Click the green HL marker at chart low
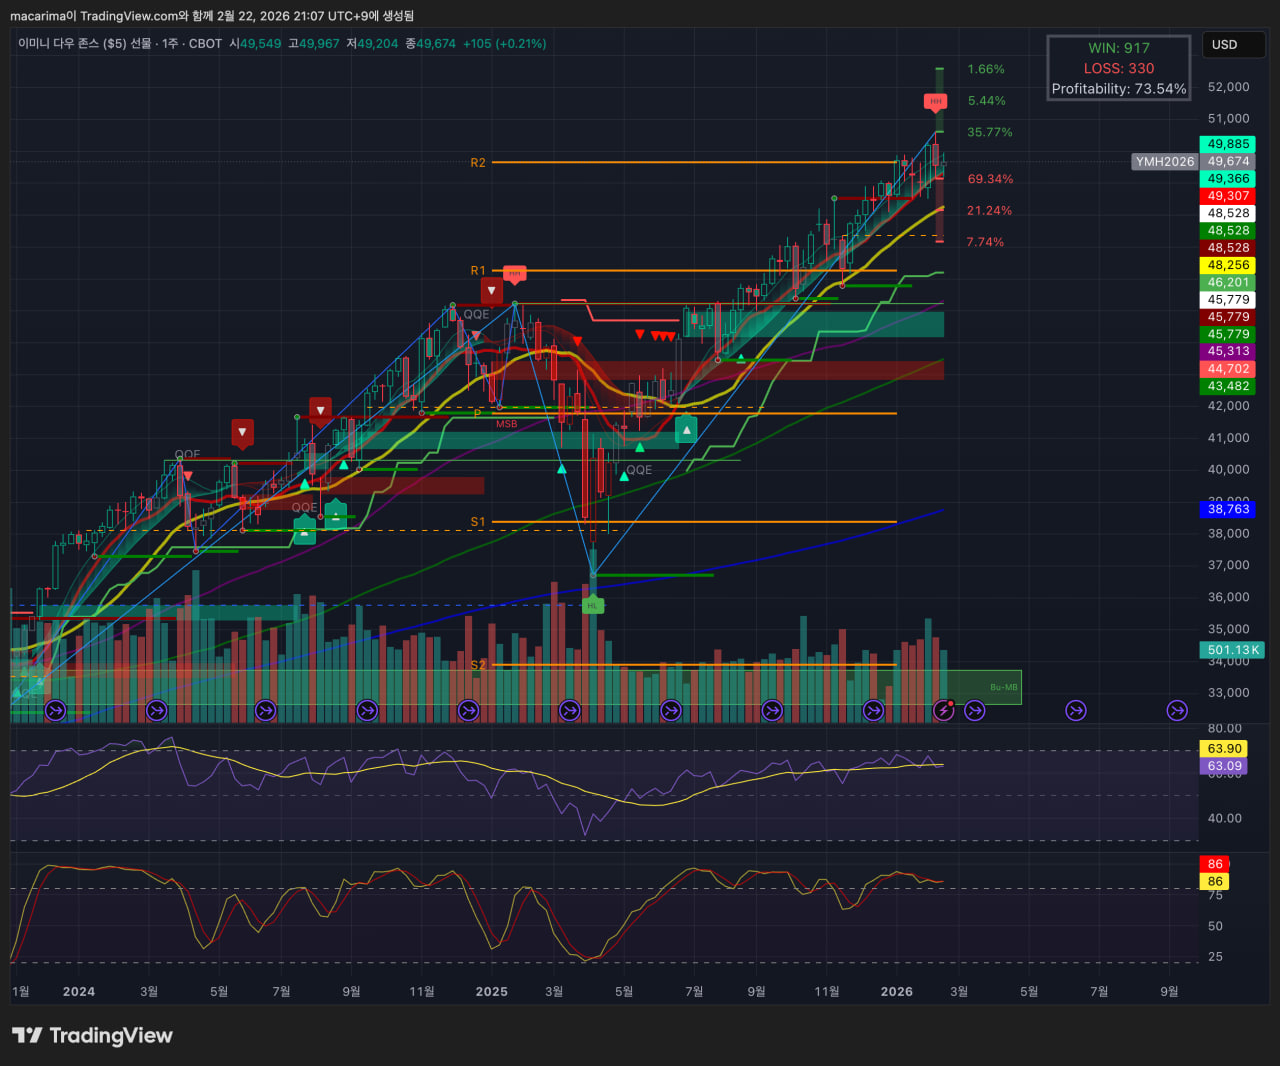Screen dimensions: 1280x1066 [x=592, y=605]
